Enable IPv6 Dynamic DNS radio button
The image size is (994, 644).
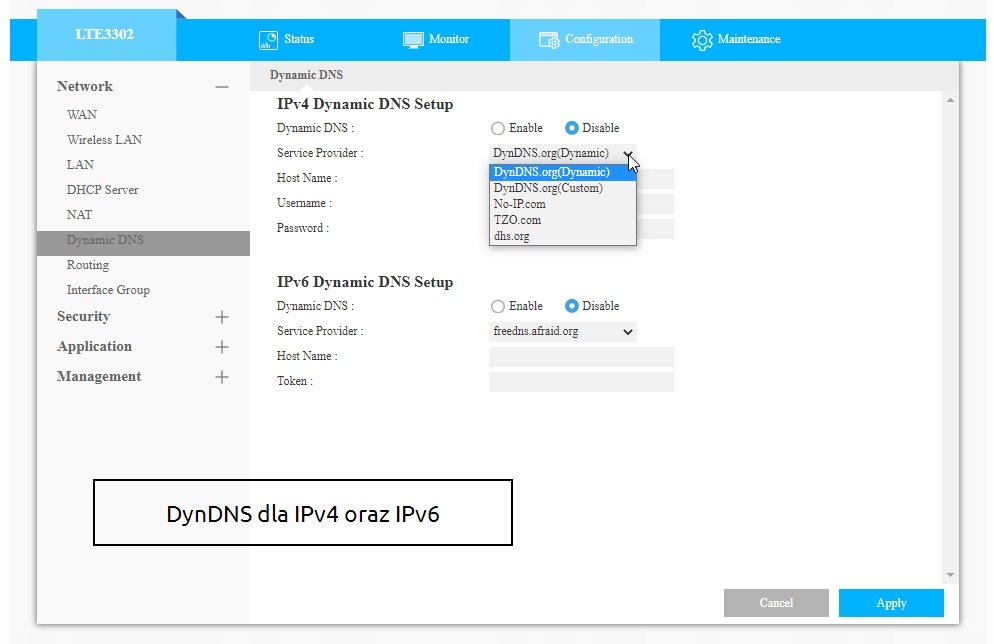point(498,306)
